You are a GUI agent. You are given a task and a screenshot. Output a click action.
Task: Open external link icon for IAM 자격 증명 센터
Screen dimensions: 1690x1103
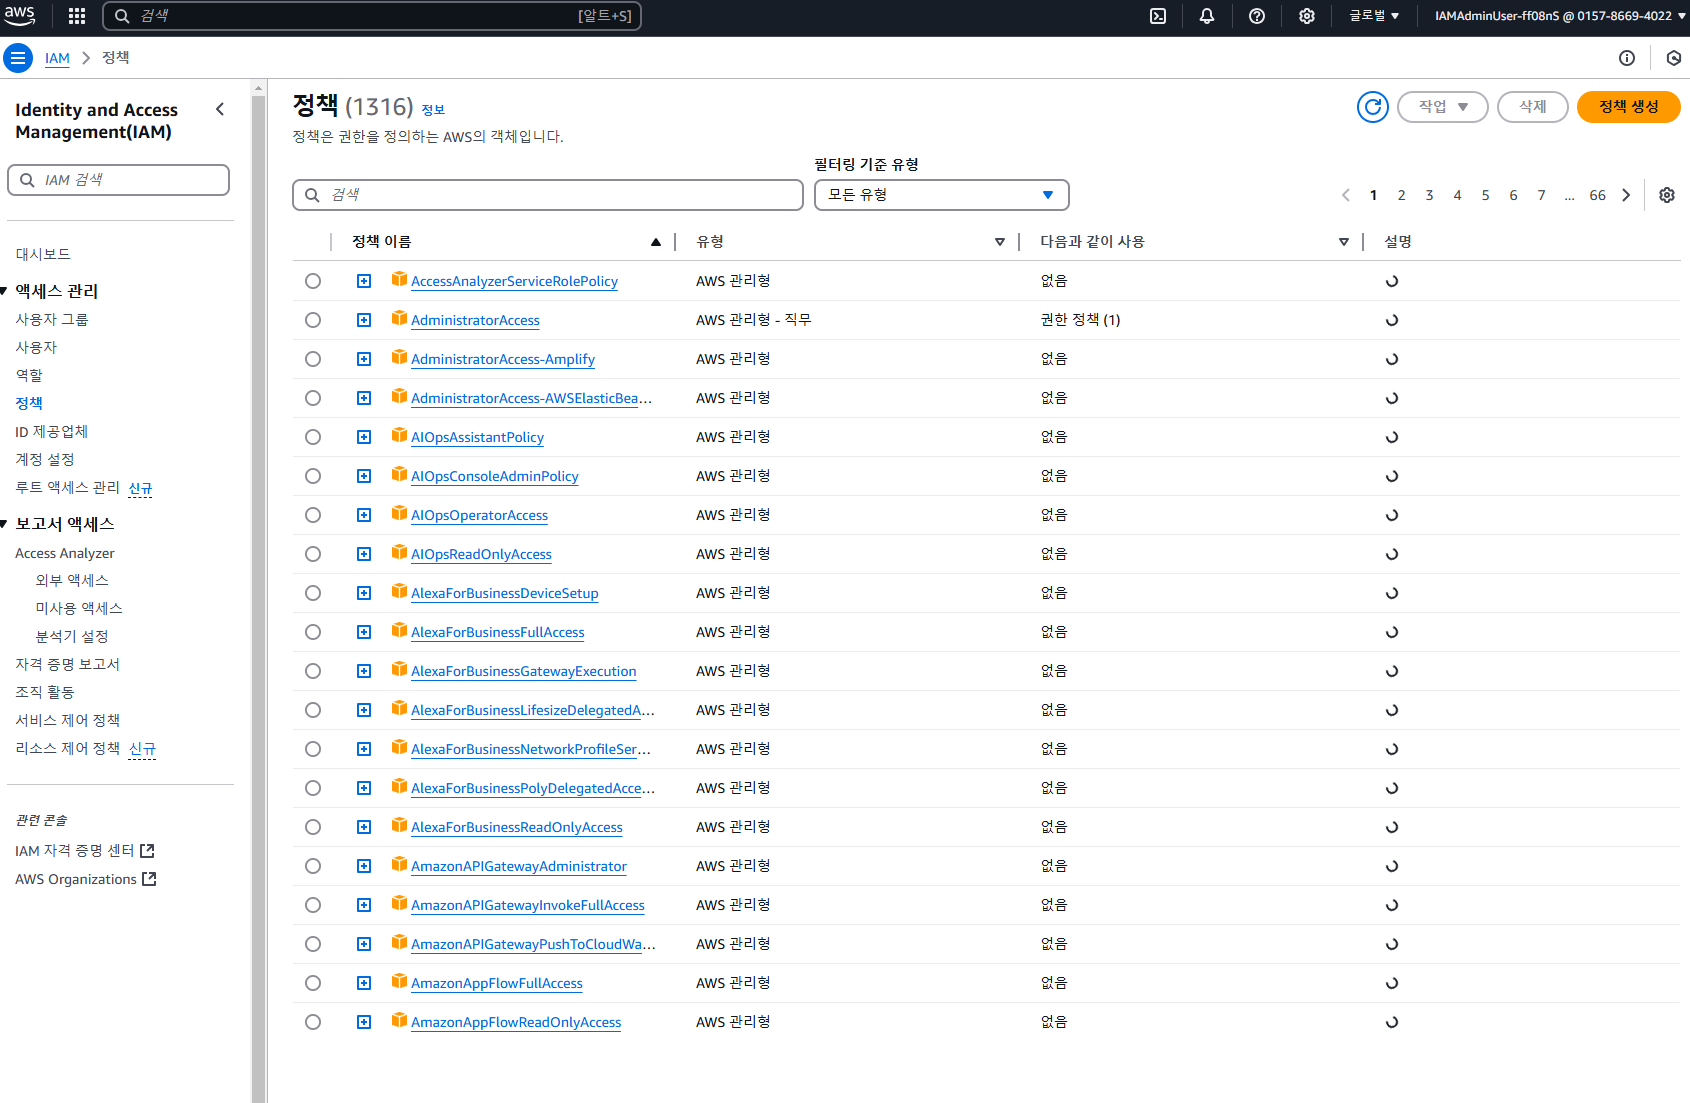coord(148,850)
